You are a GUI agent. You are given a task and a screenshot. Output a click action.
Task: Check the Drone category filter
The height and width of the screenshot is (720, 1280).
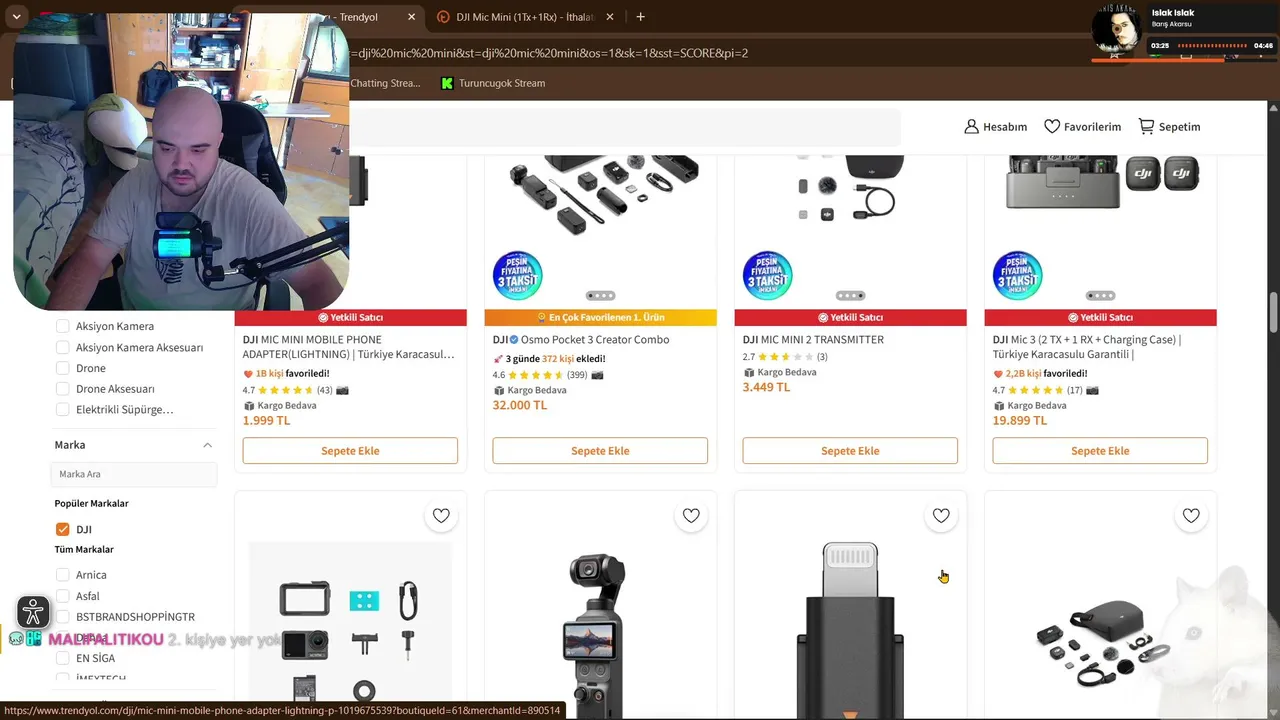click(63, 368)
